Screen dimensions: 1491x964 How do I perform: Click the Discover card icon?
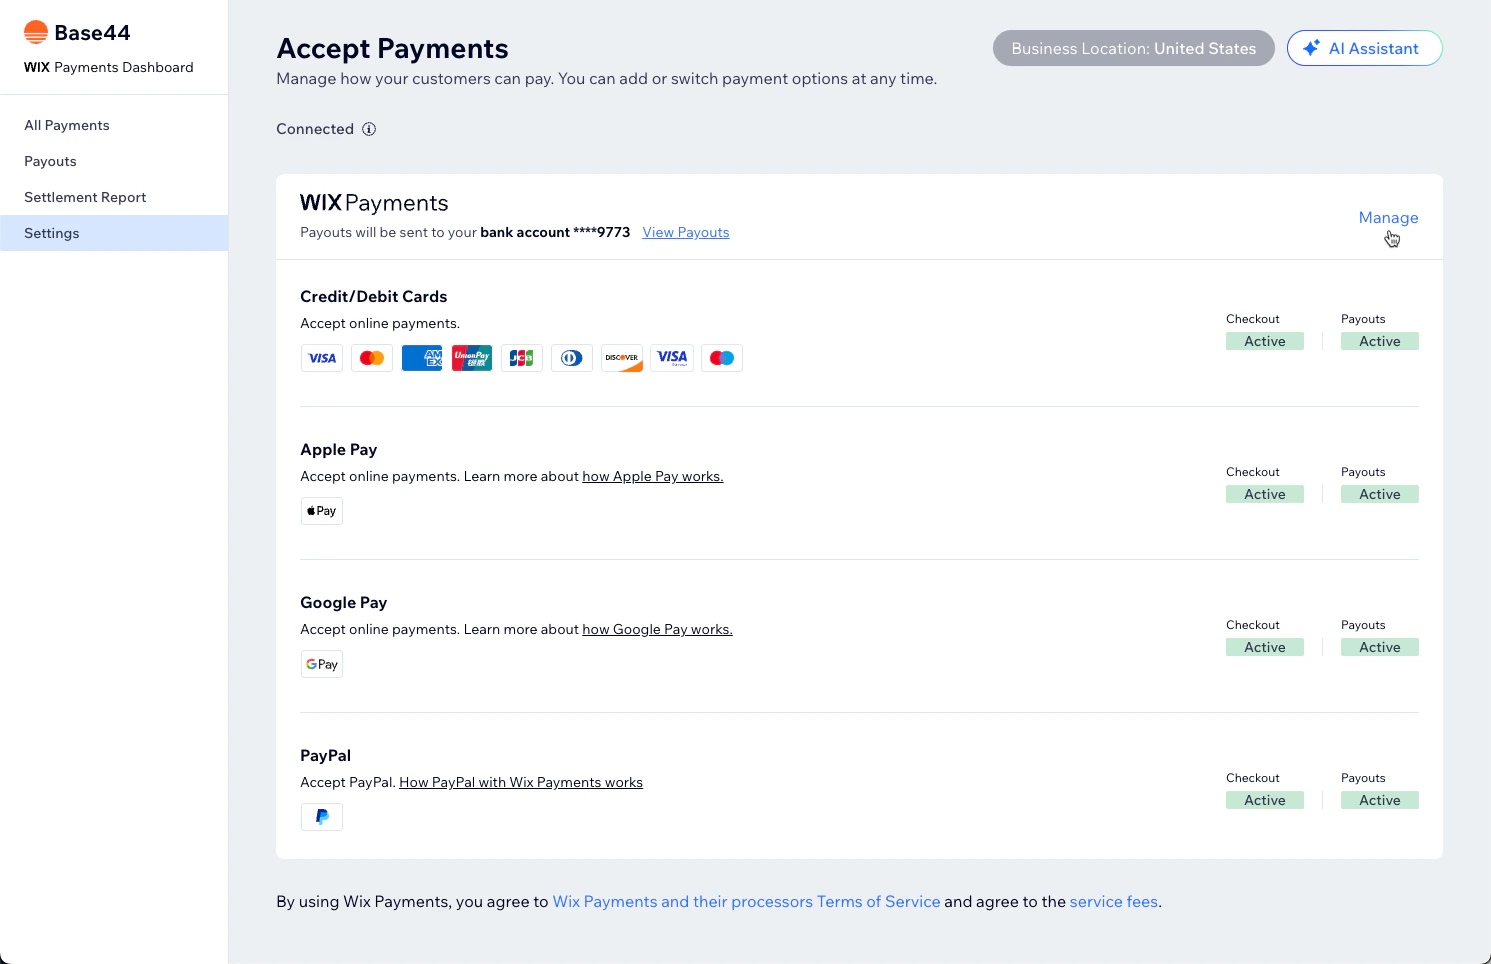click(x=621, y=357)
